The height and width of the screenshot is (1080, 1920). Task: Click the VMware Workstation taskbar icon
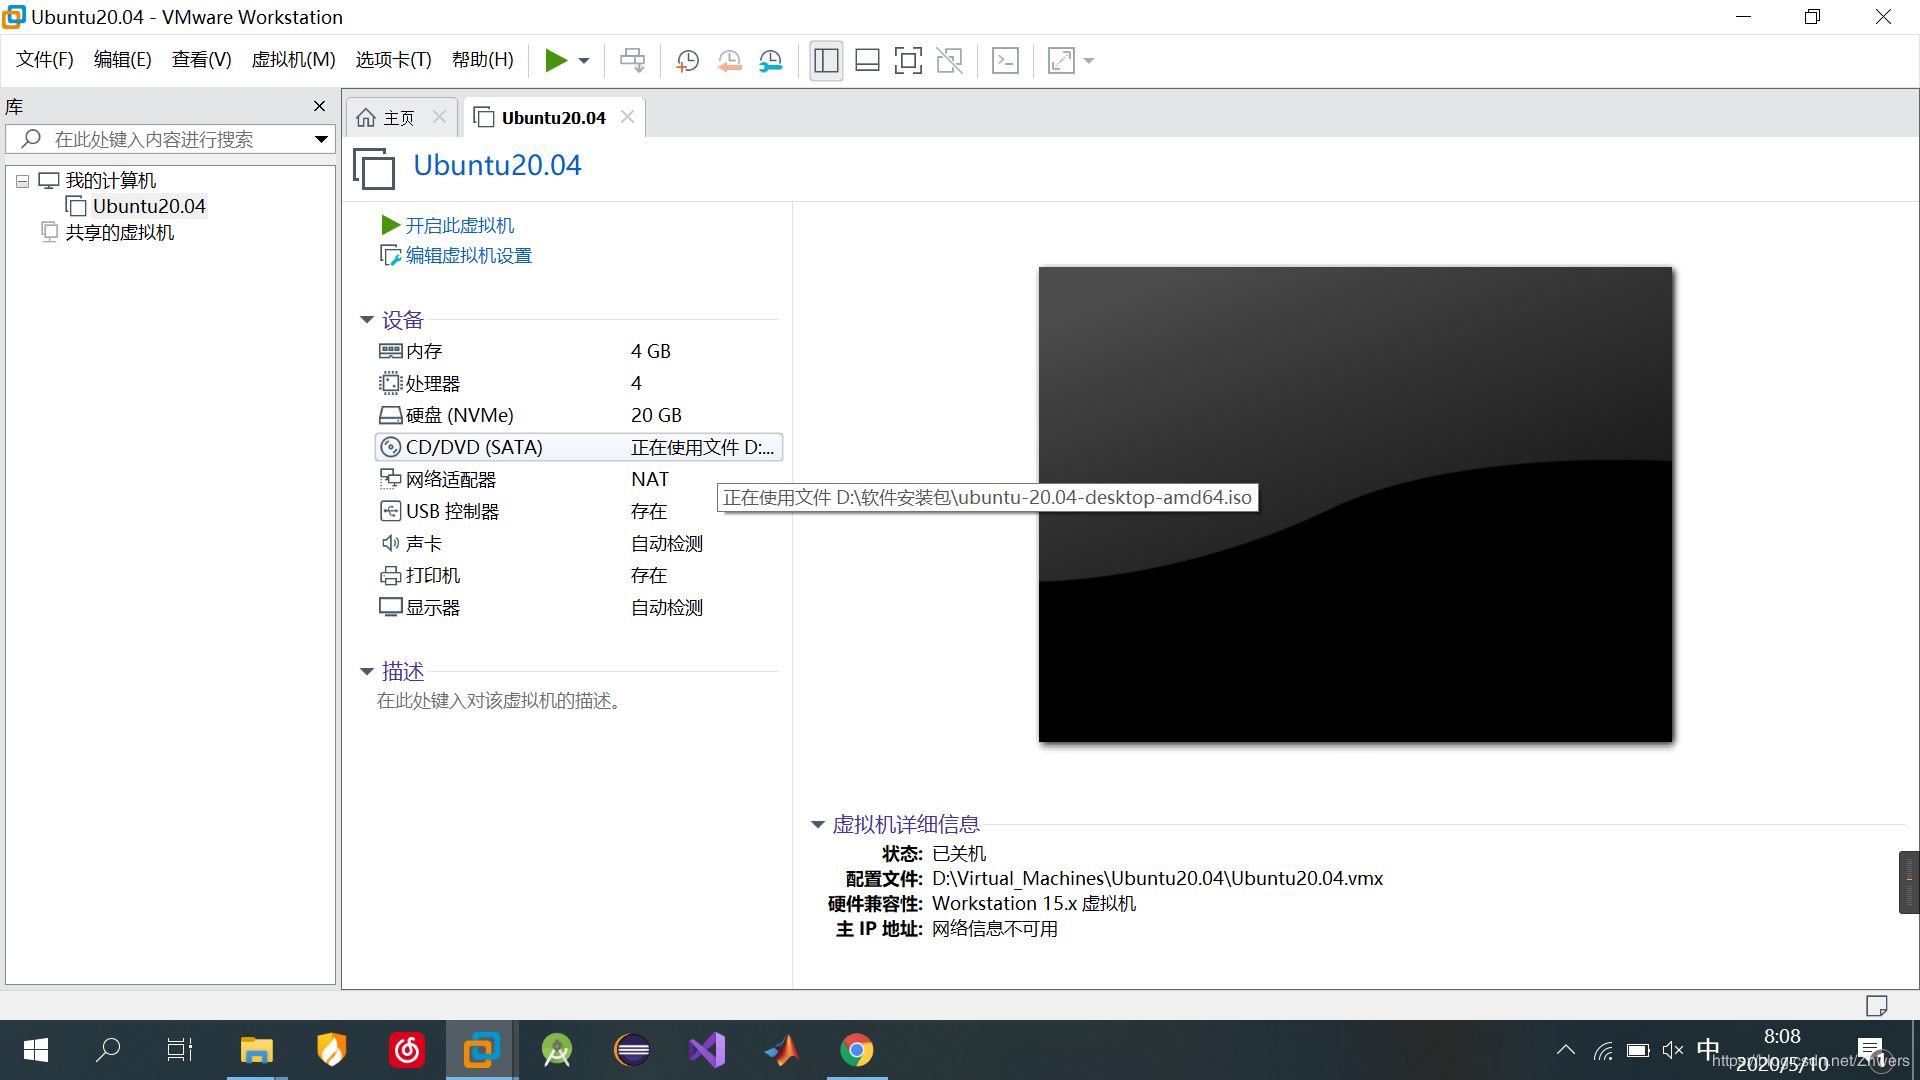[479, 1050]
